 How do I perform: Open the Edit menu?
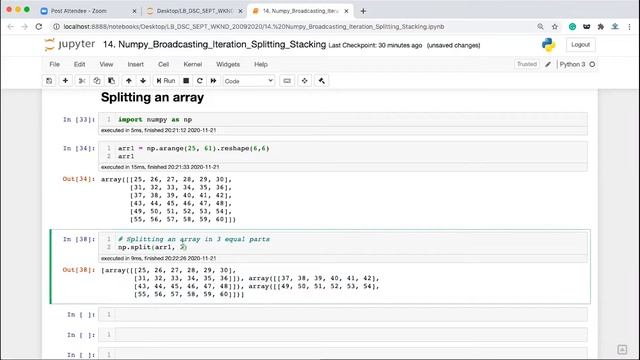(80, 64)
